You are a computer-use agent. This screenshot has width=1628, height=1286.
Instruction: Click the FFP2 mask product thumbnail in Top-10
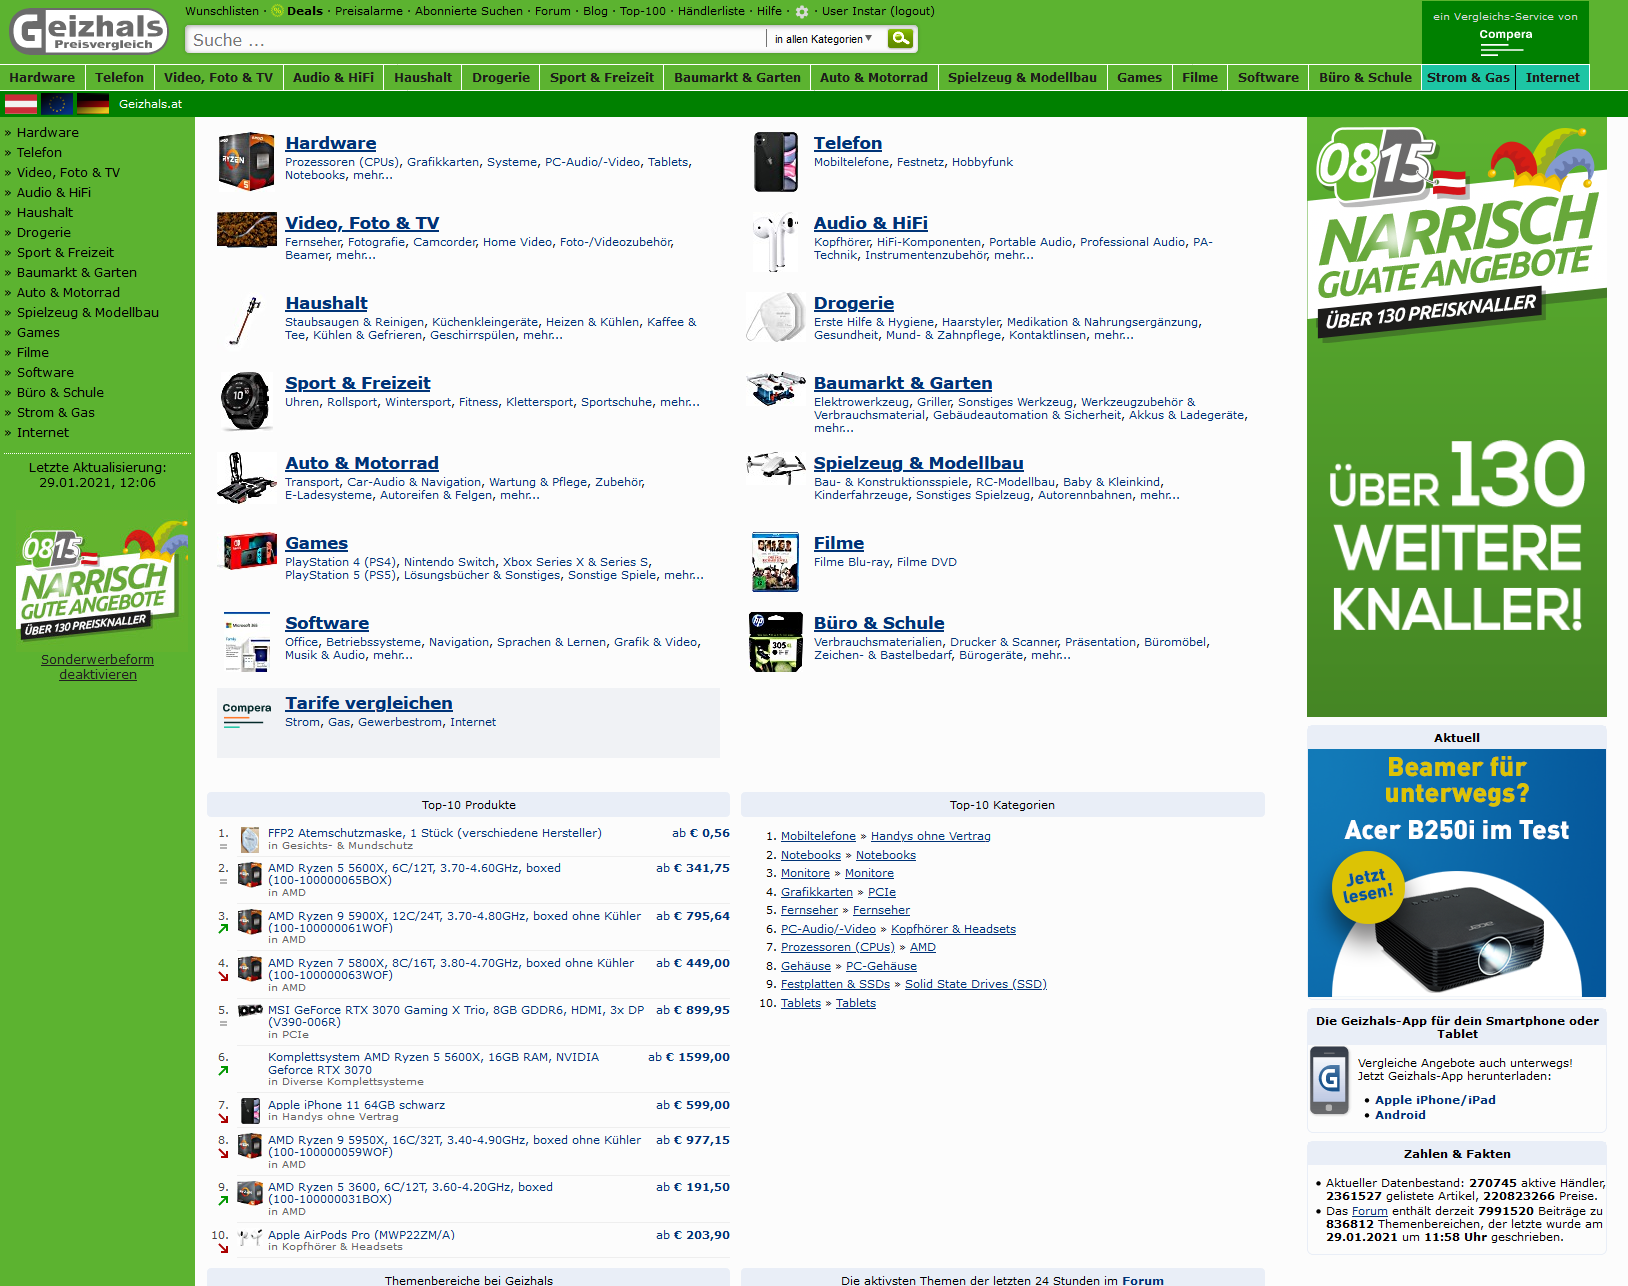pos(250,840)
